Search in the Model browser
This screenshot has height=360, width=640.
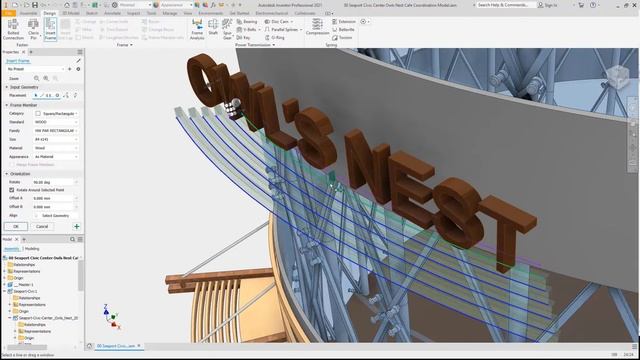(x=72, y=239)
